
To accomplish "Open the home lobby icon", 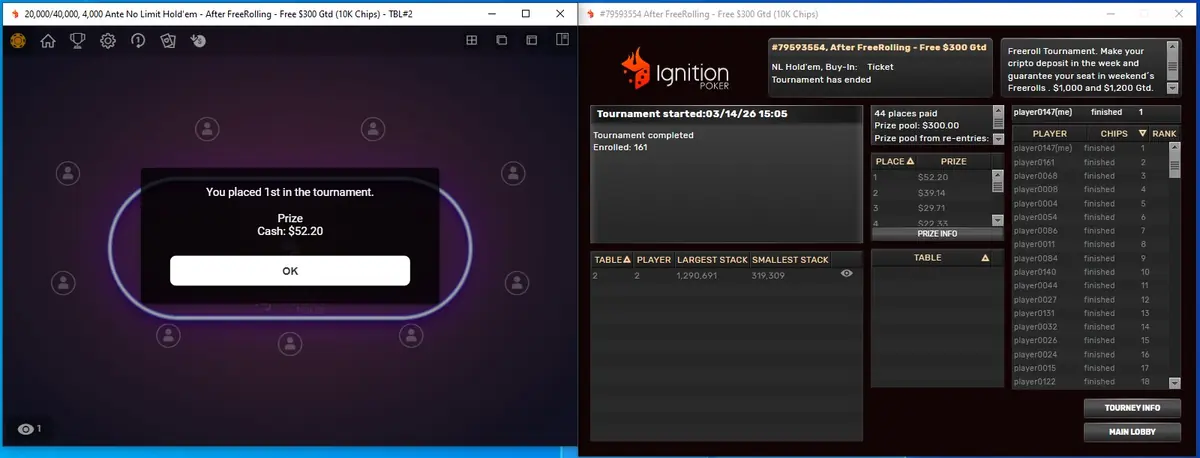I will 47,41.
